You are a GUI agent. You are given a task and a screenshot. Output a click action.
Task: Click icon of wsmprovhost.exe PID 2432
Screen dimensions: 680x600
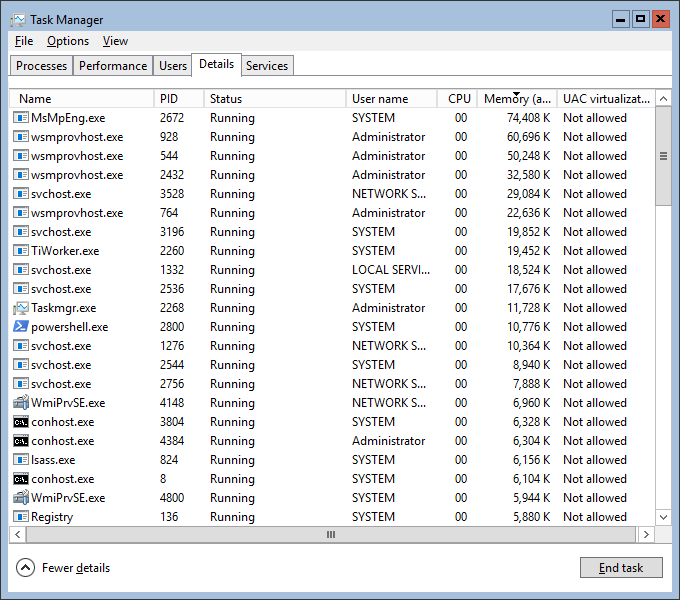[x=20, y=175]
